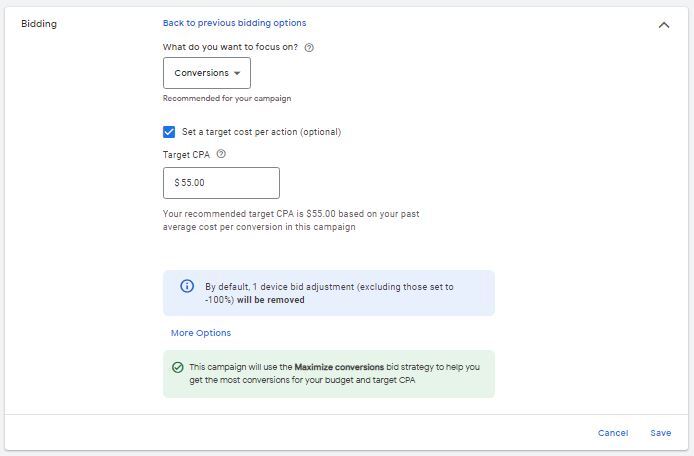Expand More Options

pos(201,333)
